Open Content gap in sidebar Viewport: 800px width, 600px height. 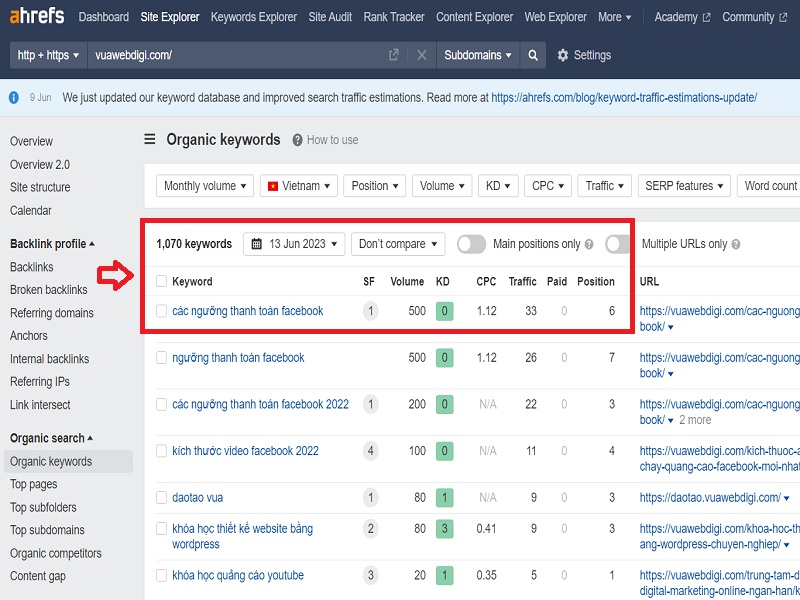click(x=38, y=576)
